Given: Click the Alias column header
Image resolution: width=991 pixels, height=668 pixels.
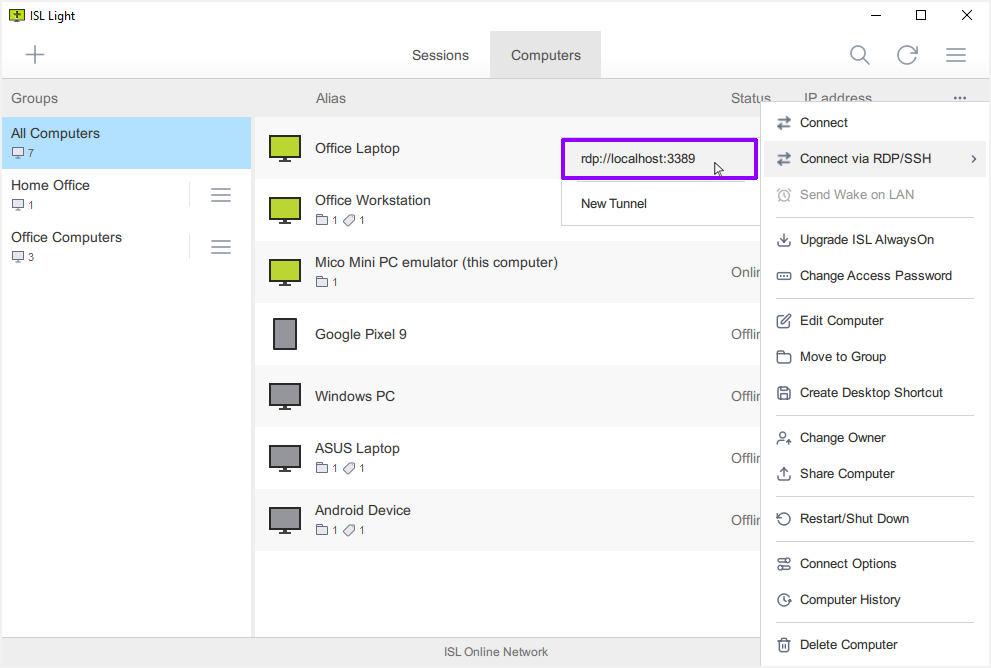Looking at the screenshot, I should point(331,98).
